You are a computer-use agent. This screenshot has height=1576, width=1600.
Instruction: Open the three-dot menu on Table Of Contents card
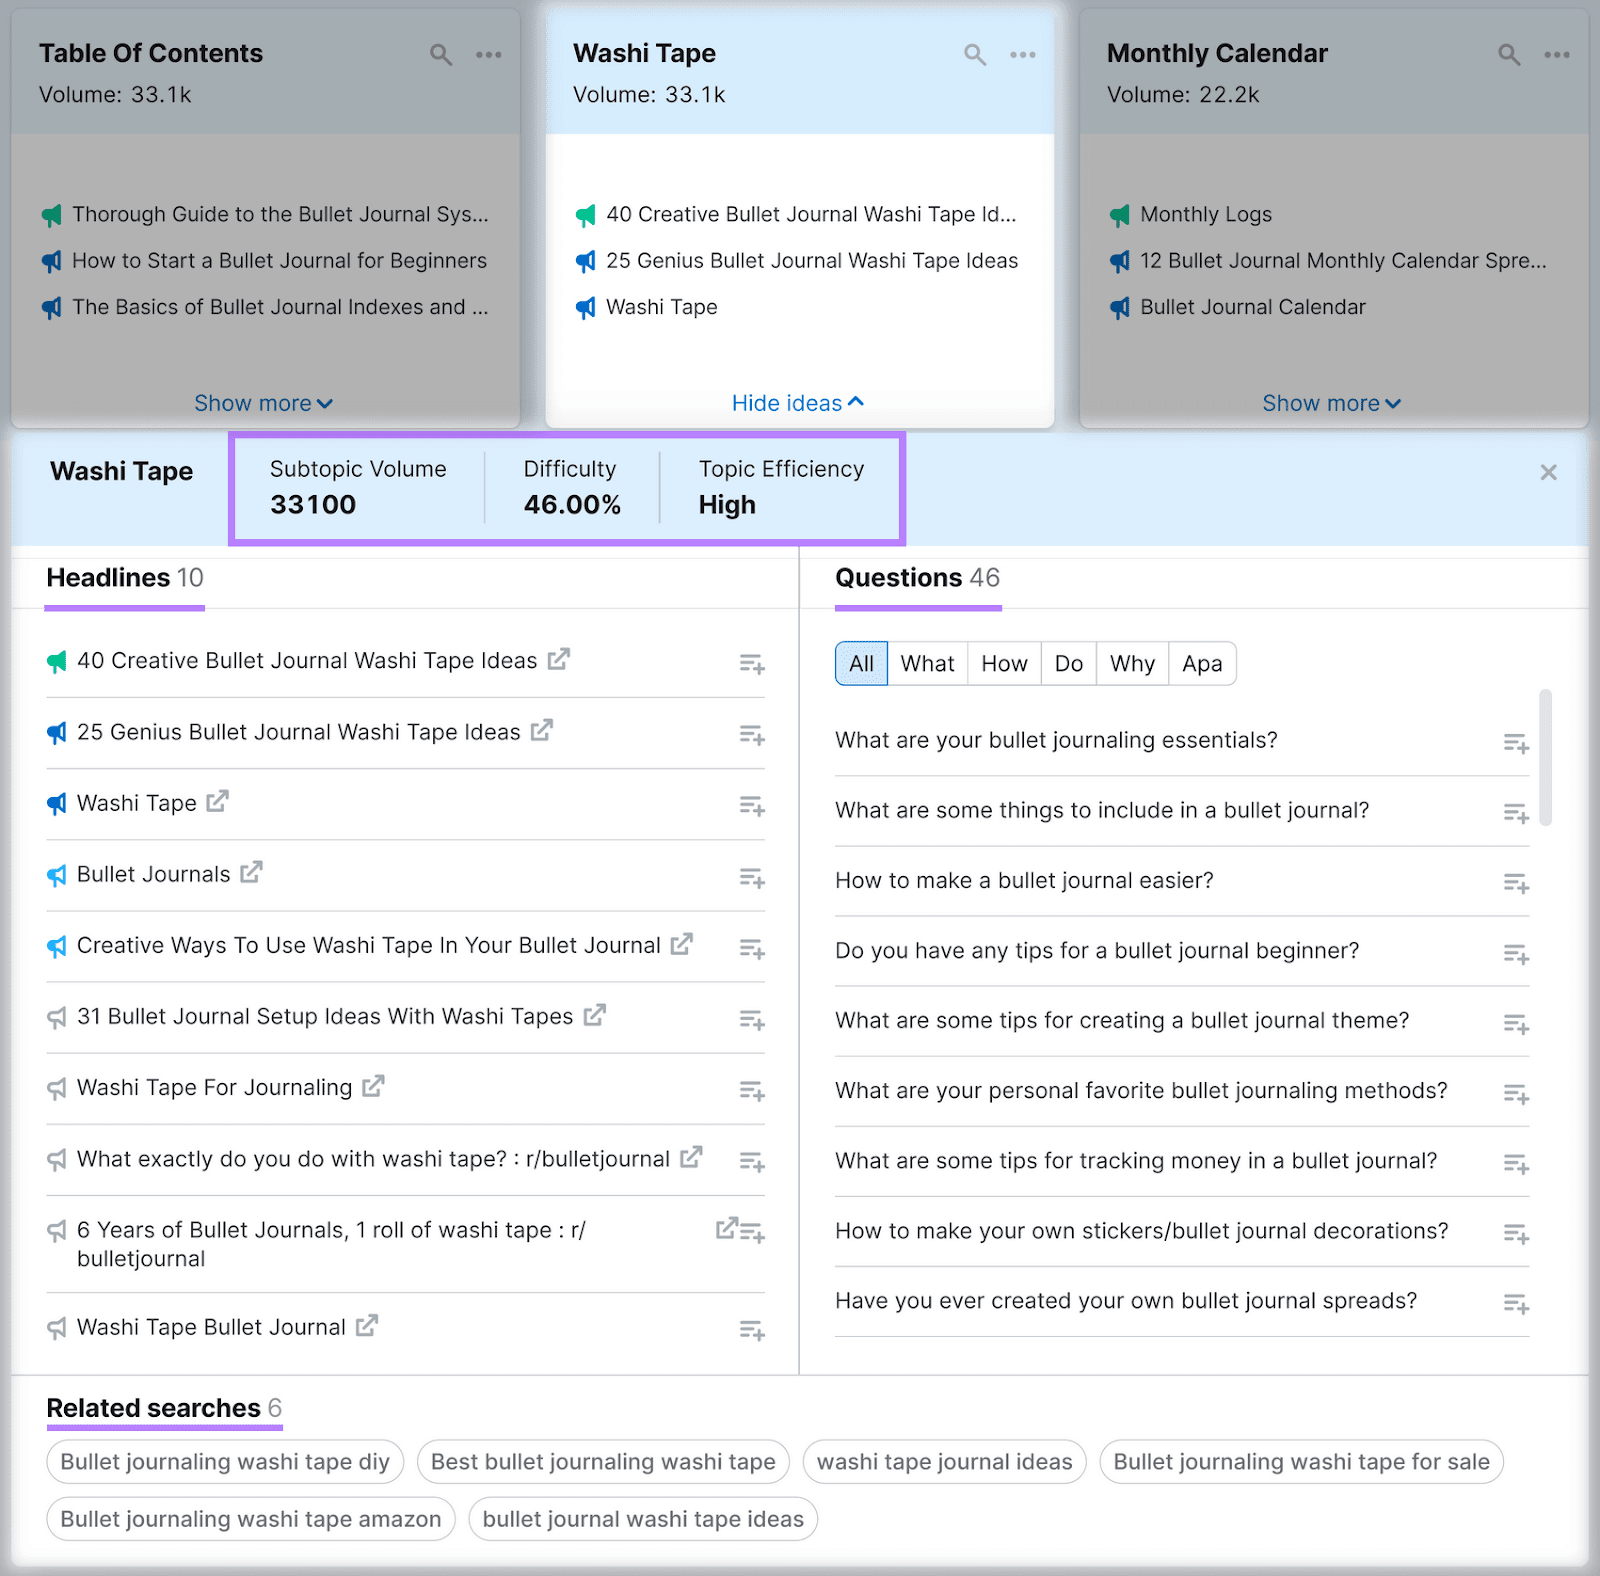coord(489,55)
